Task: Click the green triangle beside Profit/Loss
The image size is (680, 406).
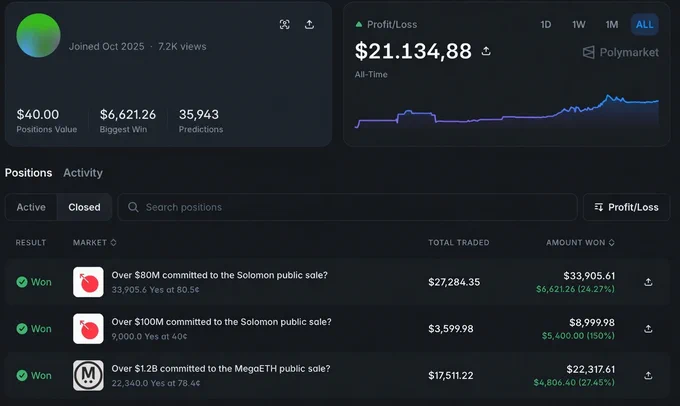Action: [359, 24]
